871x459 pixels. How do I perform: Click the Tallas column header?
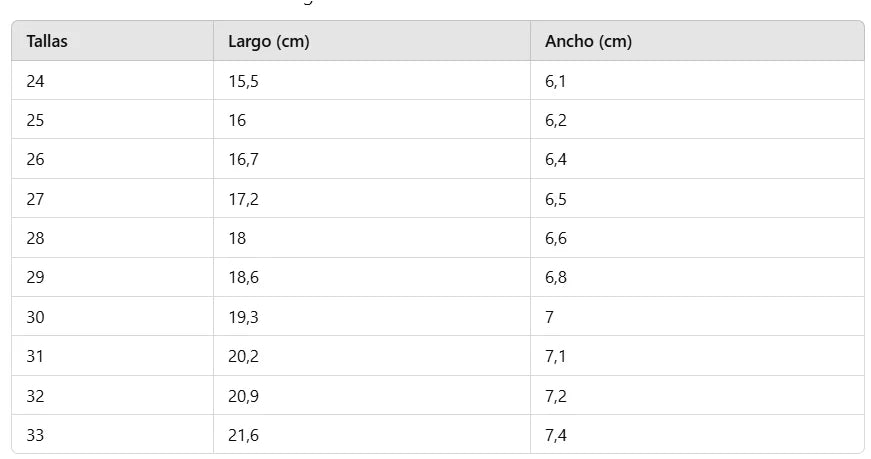click(x=47, y=42)
